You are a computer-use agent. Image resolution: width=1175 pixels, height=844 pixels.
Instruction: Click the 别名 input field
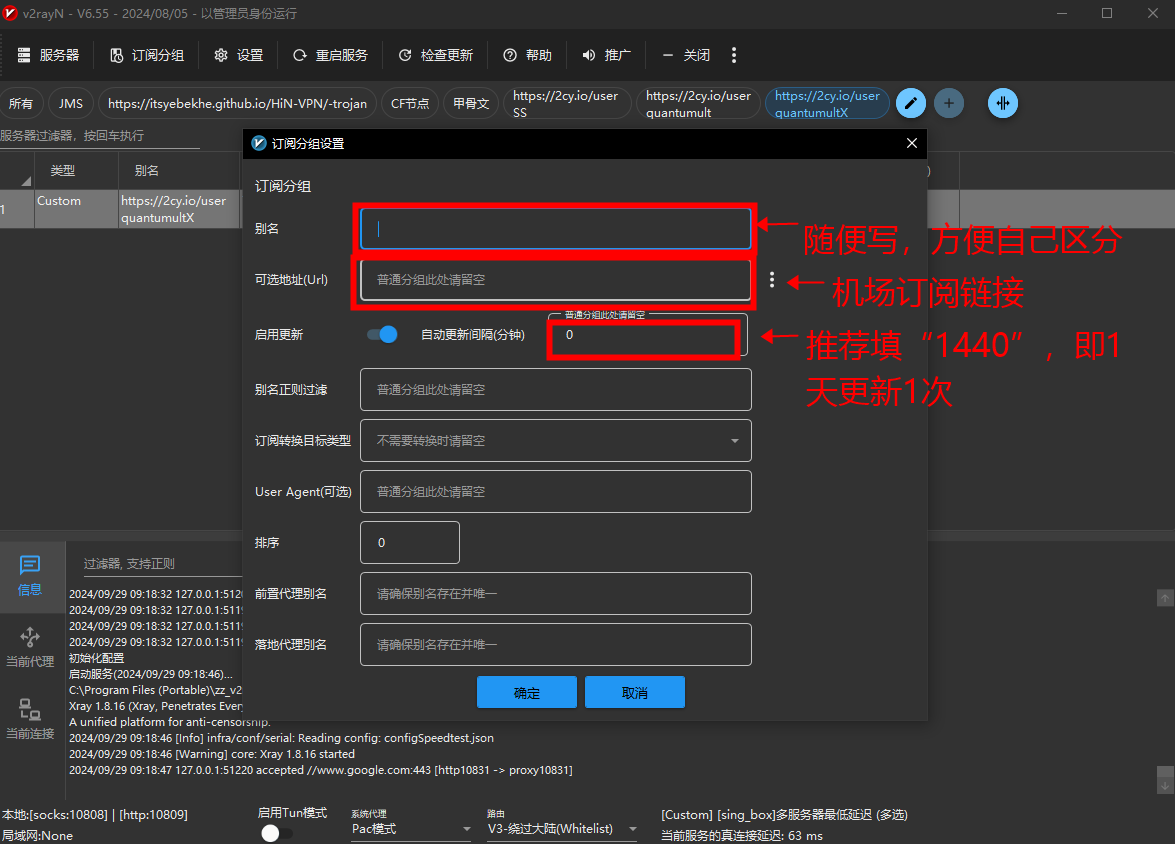click(x=555, y=229)
